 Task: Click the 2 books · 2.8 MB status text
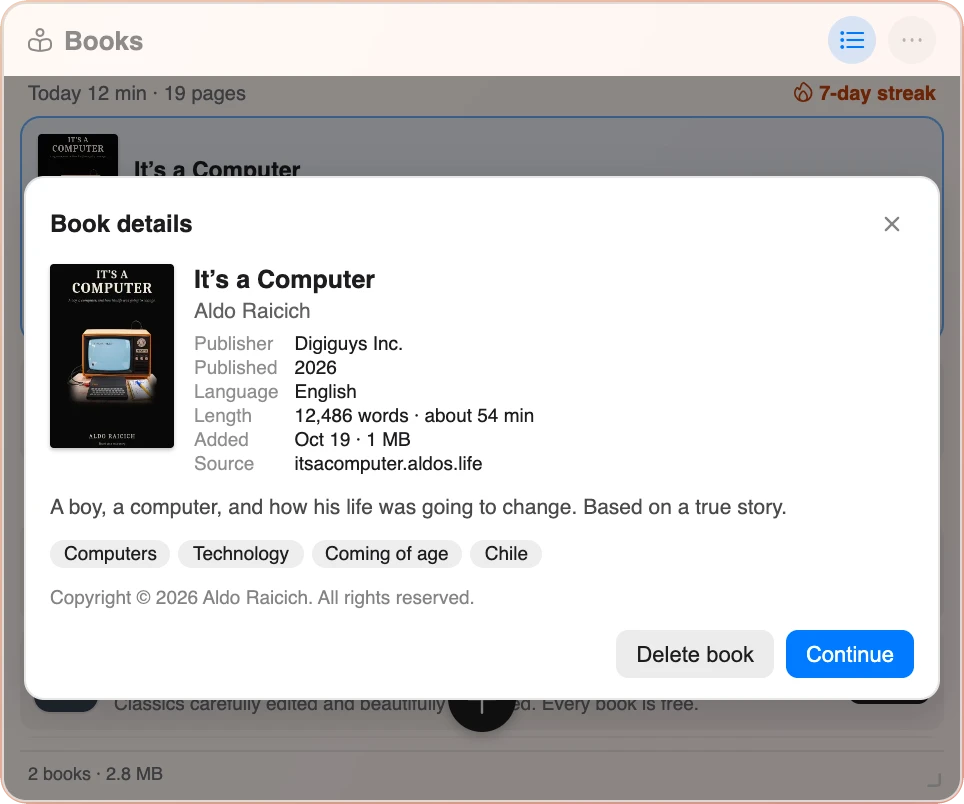click(x=95, y=773)
